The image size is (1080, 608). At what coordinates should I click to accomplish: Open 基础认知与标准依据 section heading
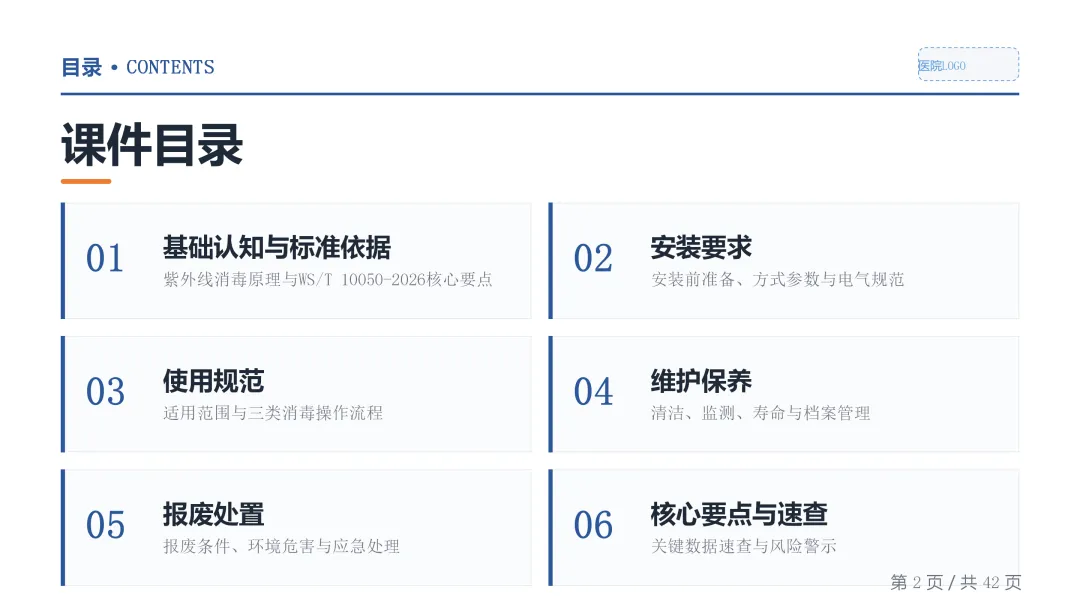pos(277,248)
